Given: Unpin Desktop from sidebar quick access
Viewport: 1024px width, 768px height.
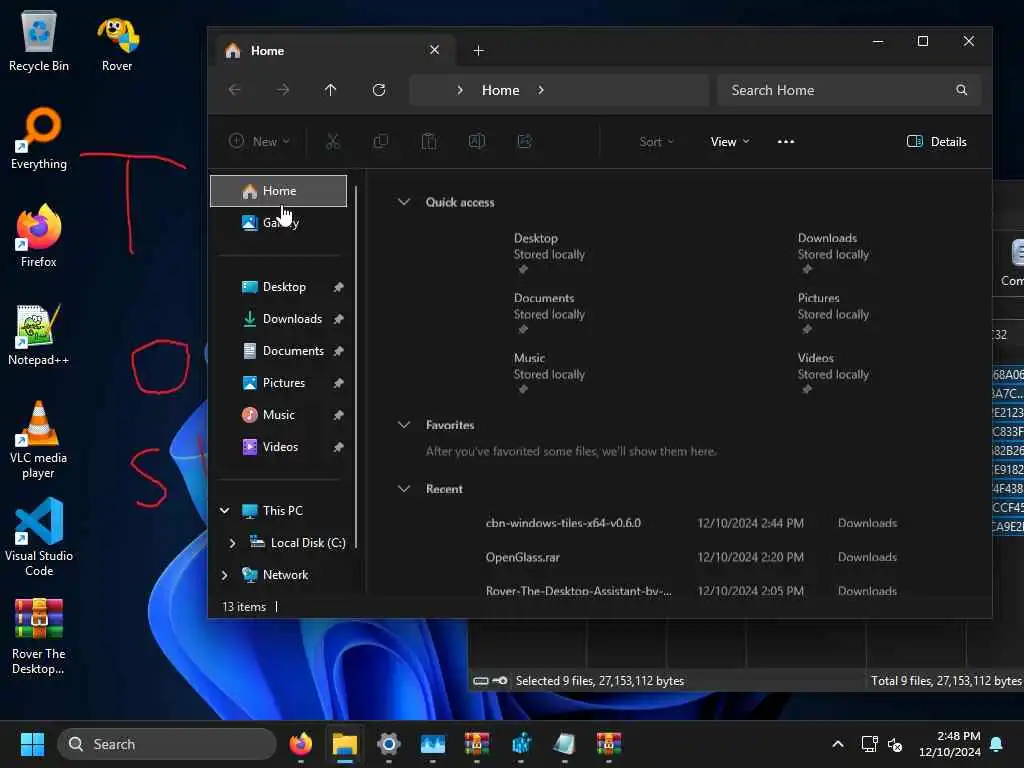Looking at the screenshot, I should pos(338,287).
